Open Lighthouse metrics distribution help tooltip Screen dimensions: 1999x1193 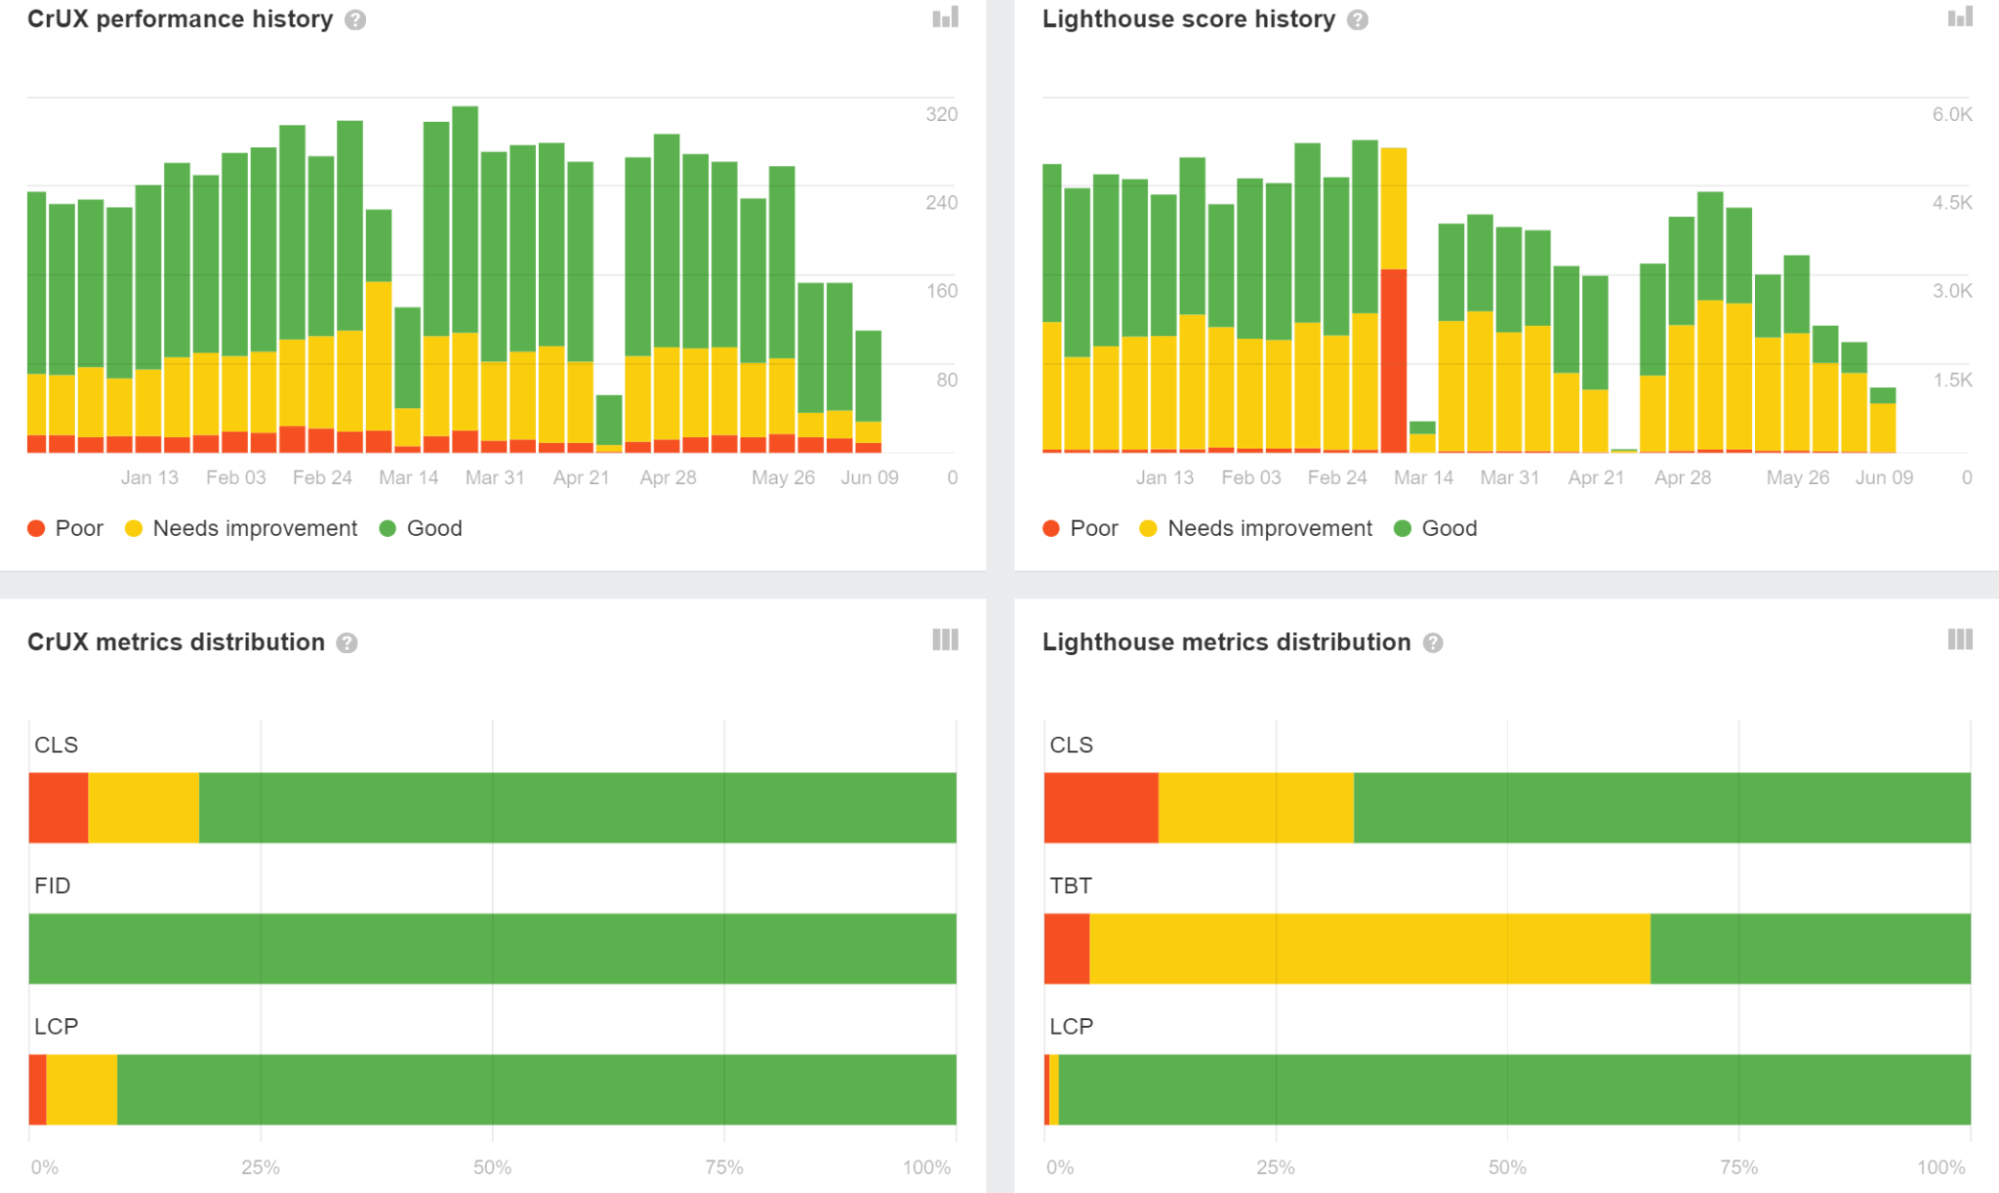tap(1432, 643)
